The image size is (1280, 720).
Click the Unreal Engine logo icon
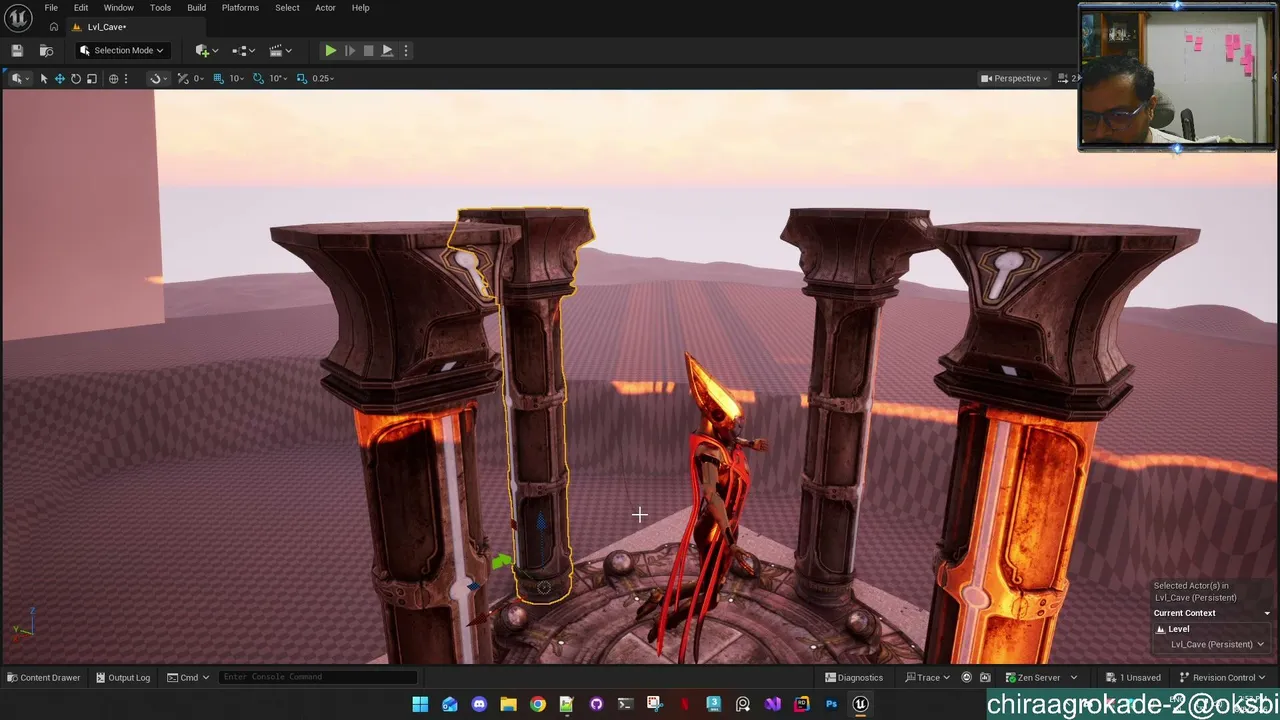tap(19, 18)
